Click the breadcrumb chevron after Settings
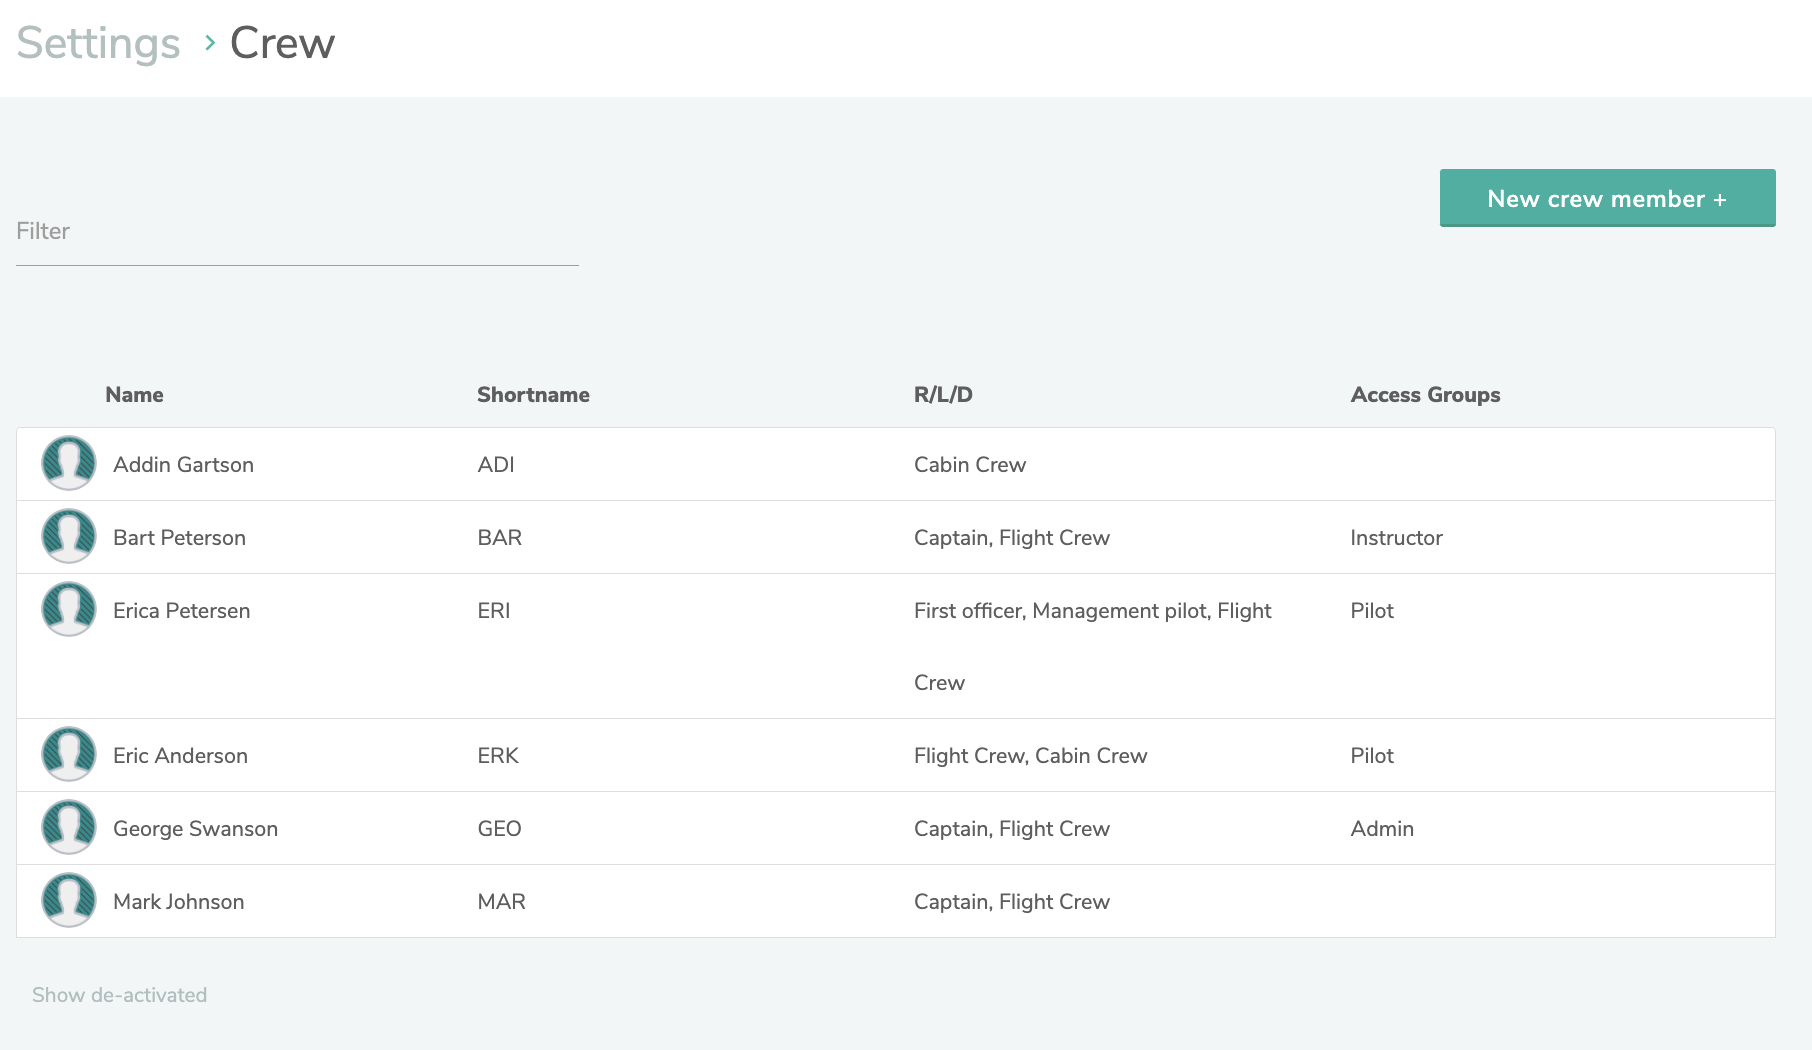The height and width of the screenshot is (1050, 1812). (x=210, y=43)
